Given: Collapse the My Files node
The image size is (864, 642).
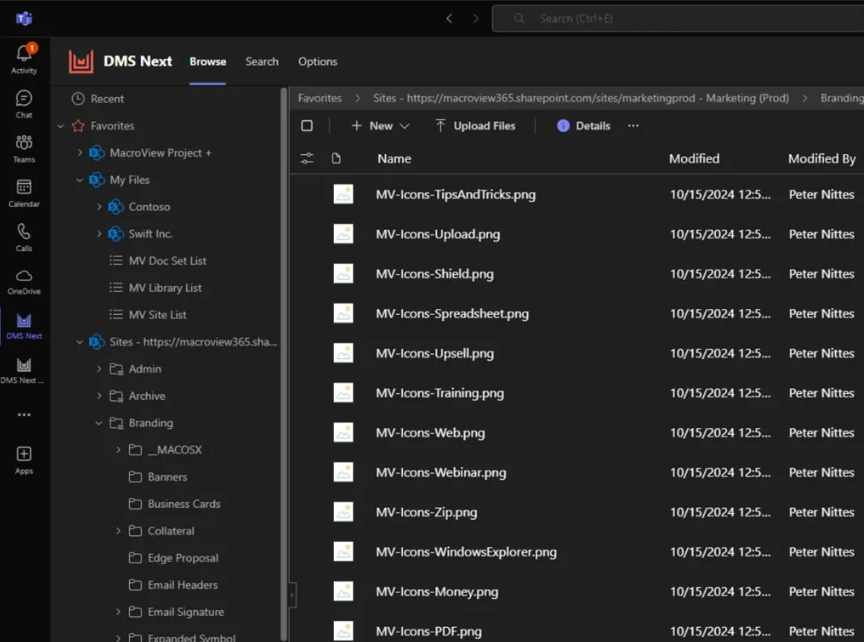Looking at the screenshot, I should tap(80, 180).
